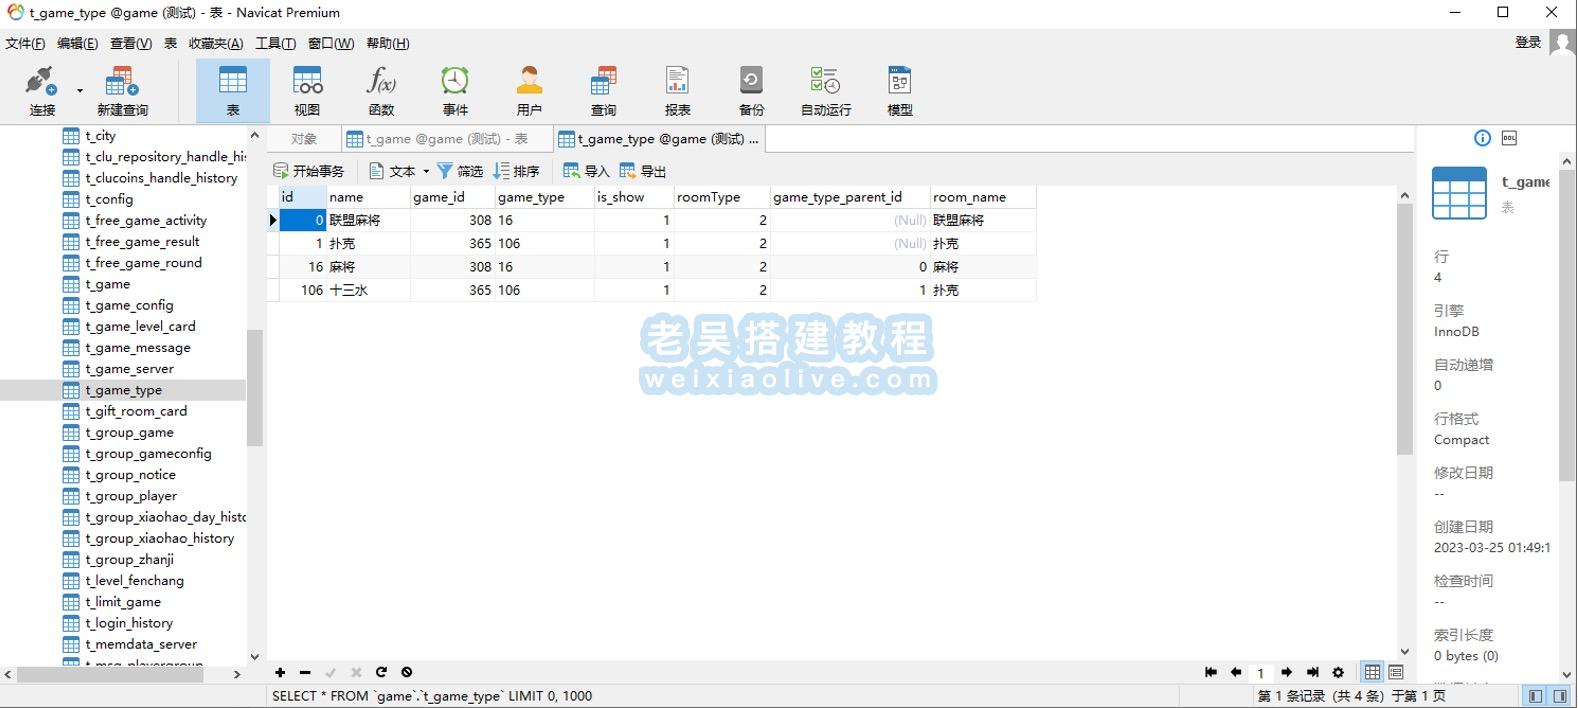Click the 开始事务 (Begin Transaction) button
Screen dimensions: 1578x708
pos(309,171)
